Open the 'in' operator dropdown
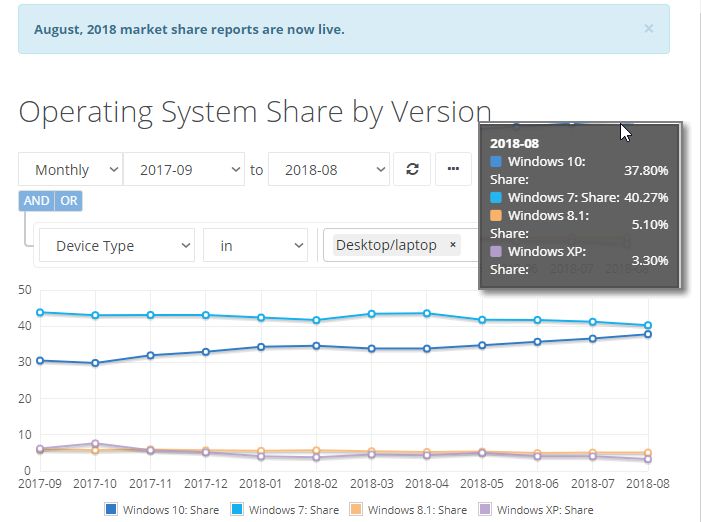701x522 pixels. [255, 245]
